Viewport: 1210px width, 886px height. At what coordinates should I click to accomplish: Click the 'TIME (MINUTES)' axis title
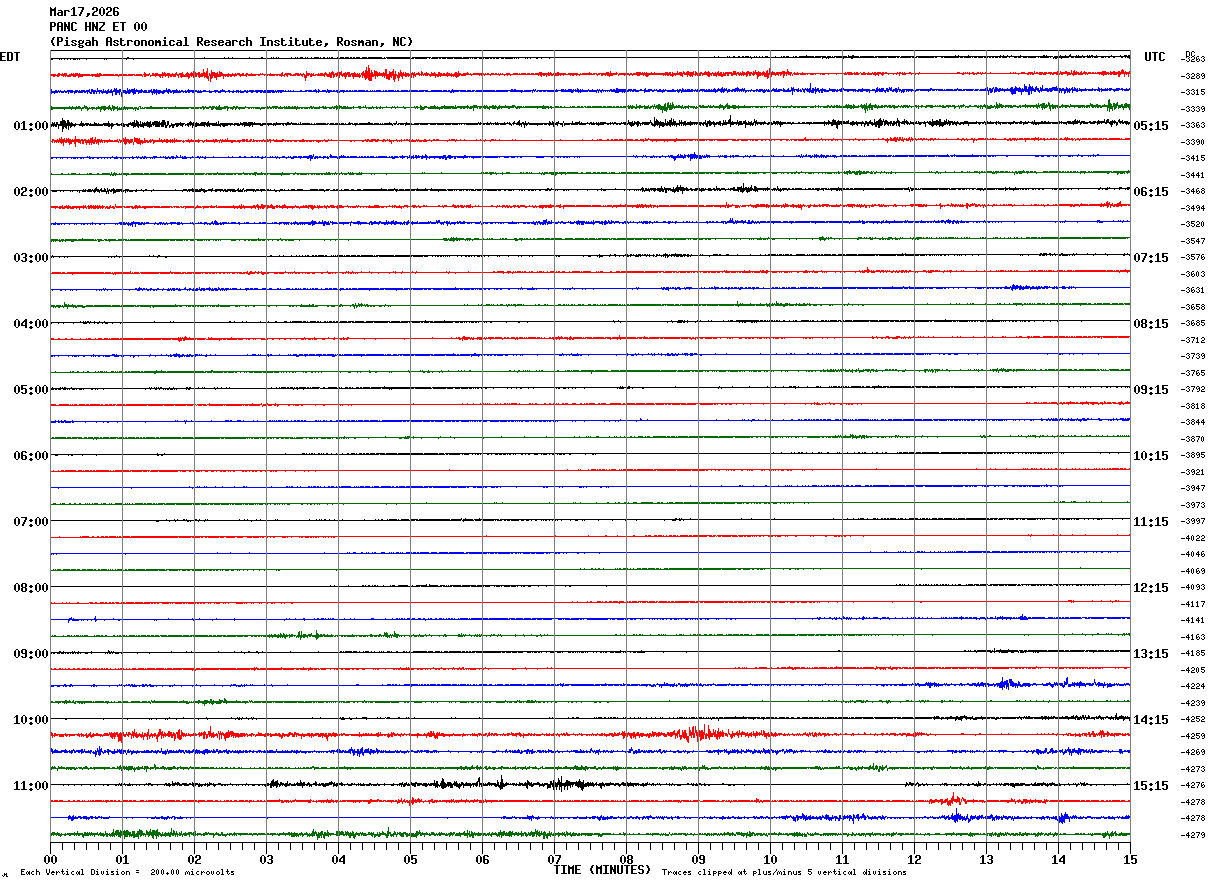[x=602, y=870]
